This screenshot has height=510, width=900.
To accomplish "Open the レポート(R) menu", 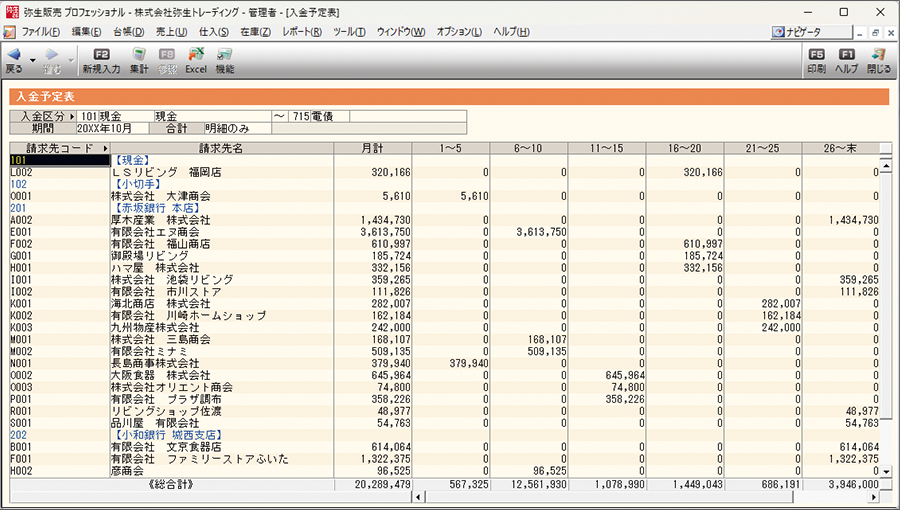I will pyautogui.click(x=302, y=32).
